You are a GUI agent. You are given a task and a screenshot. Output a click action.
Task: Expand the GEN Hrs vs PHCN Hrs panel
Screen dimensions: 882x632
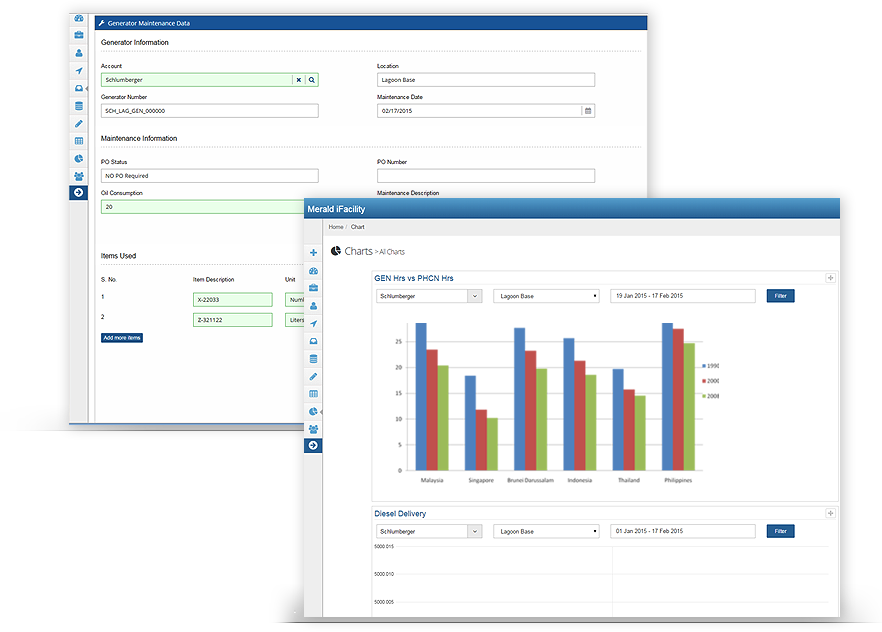(x=829, y=278)
